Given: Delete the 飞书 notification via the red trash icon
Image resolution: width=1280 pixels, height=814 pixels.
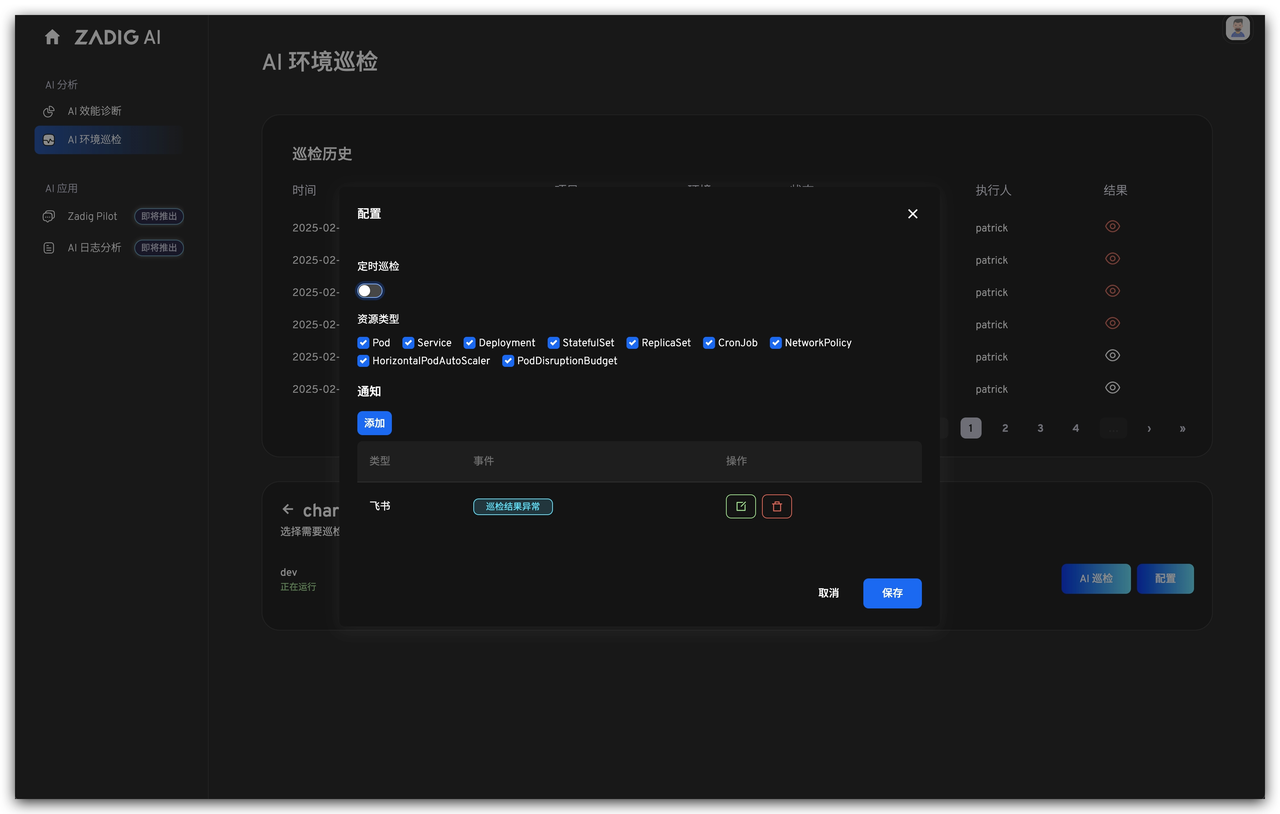Looking at the screenshot, I should click(x=777, y=506).
